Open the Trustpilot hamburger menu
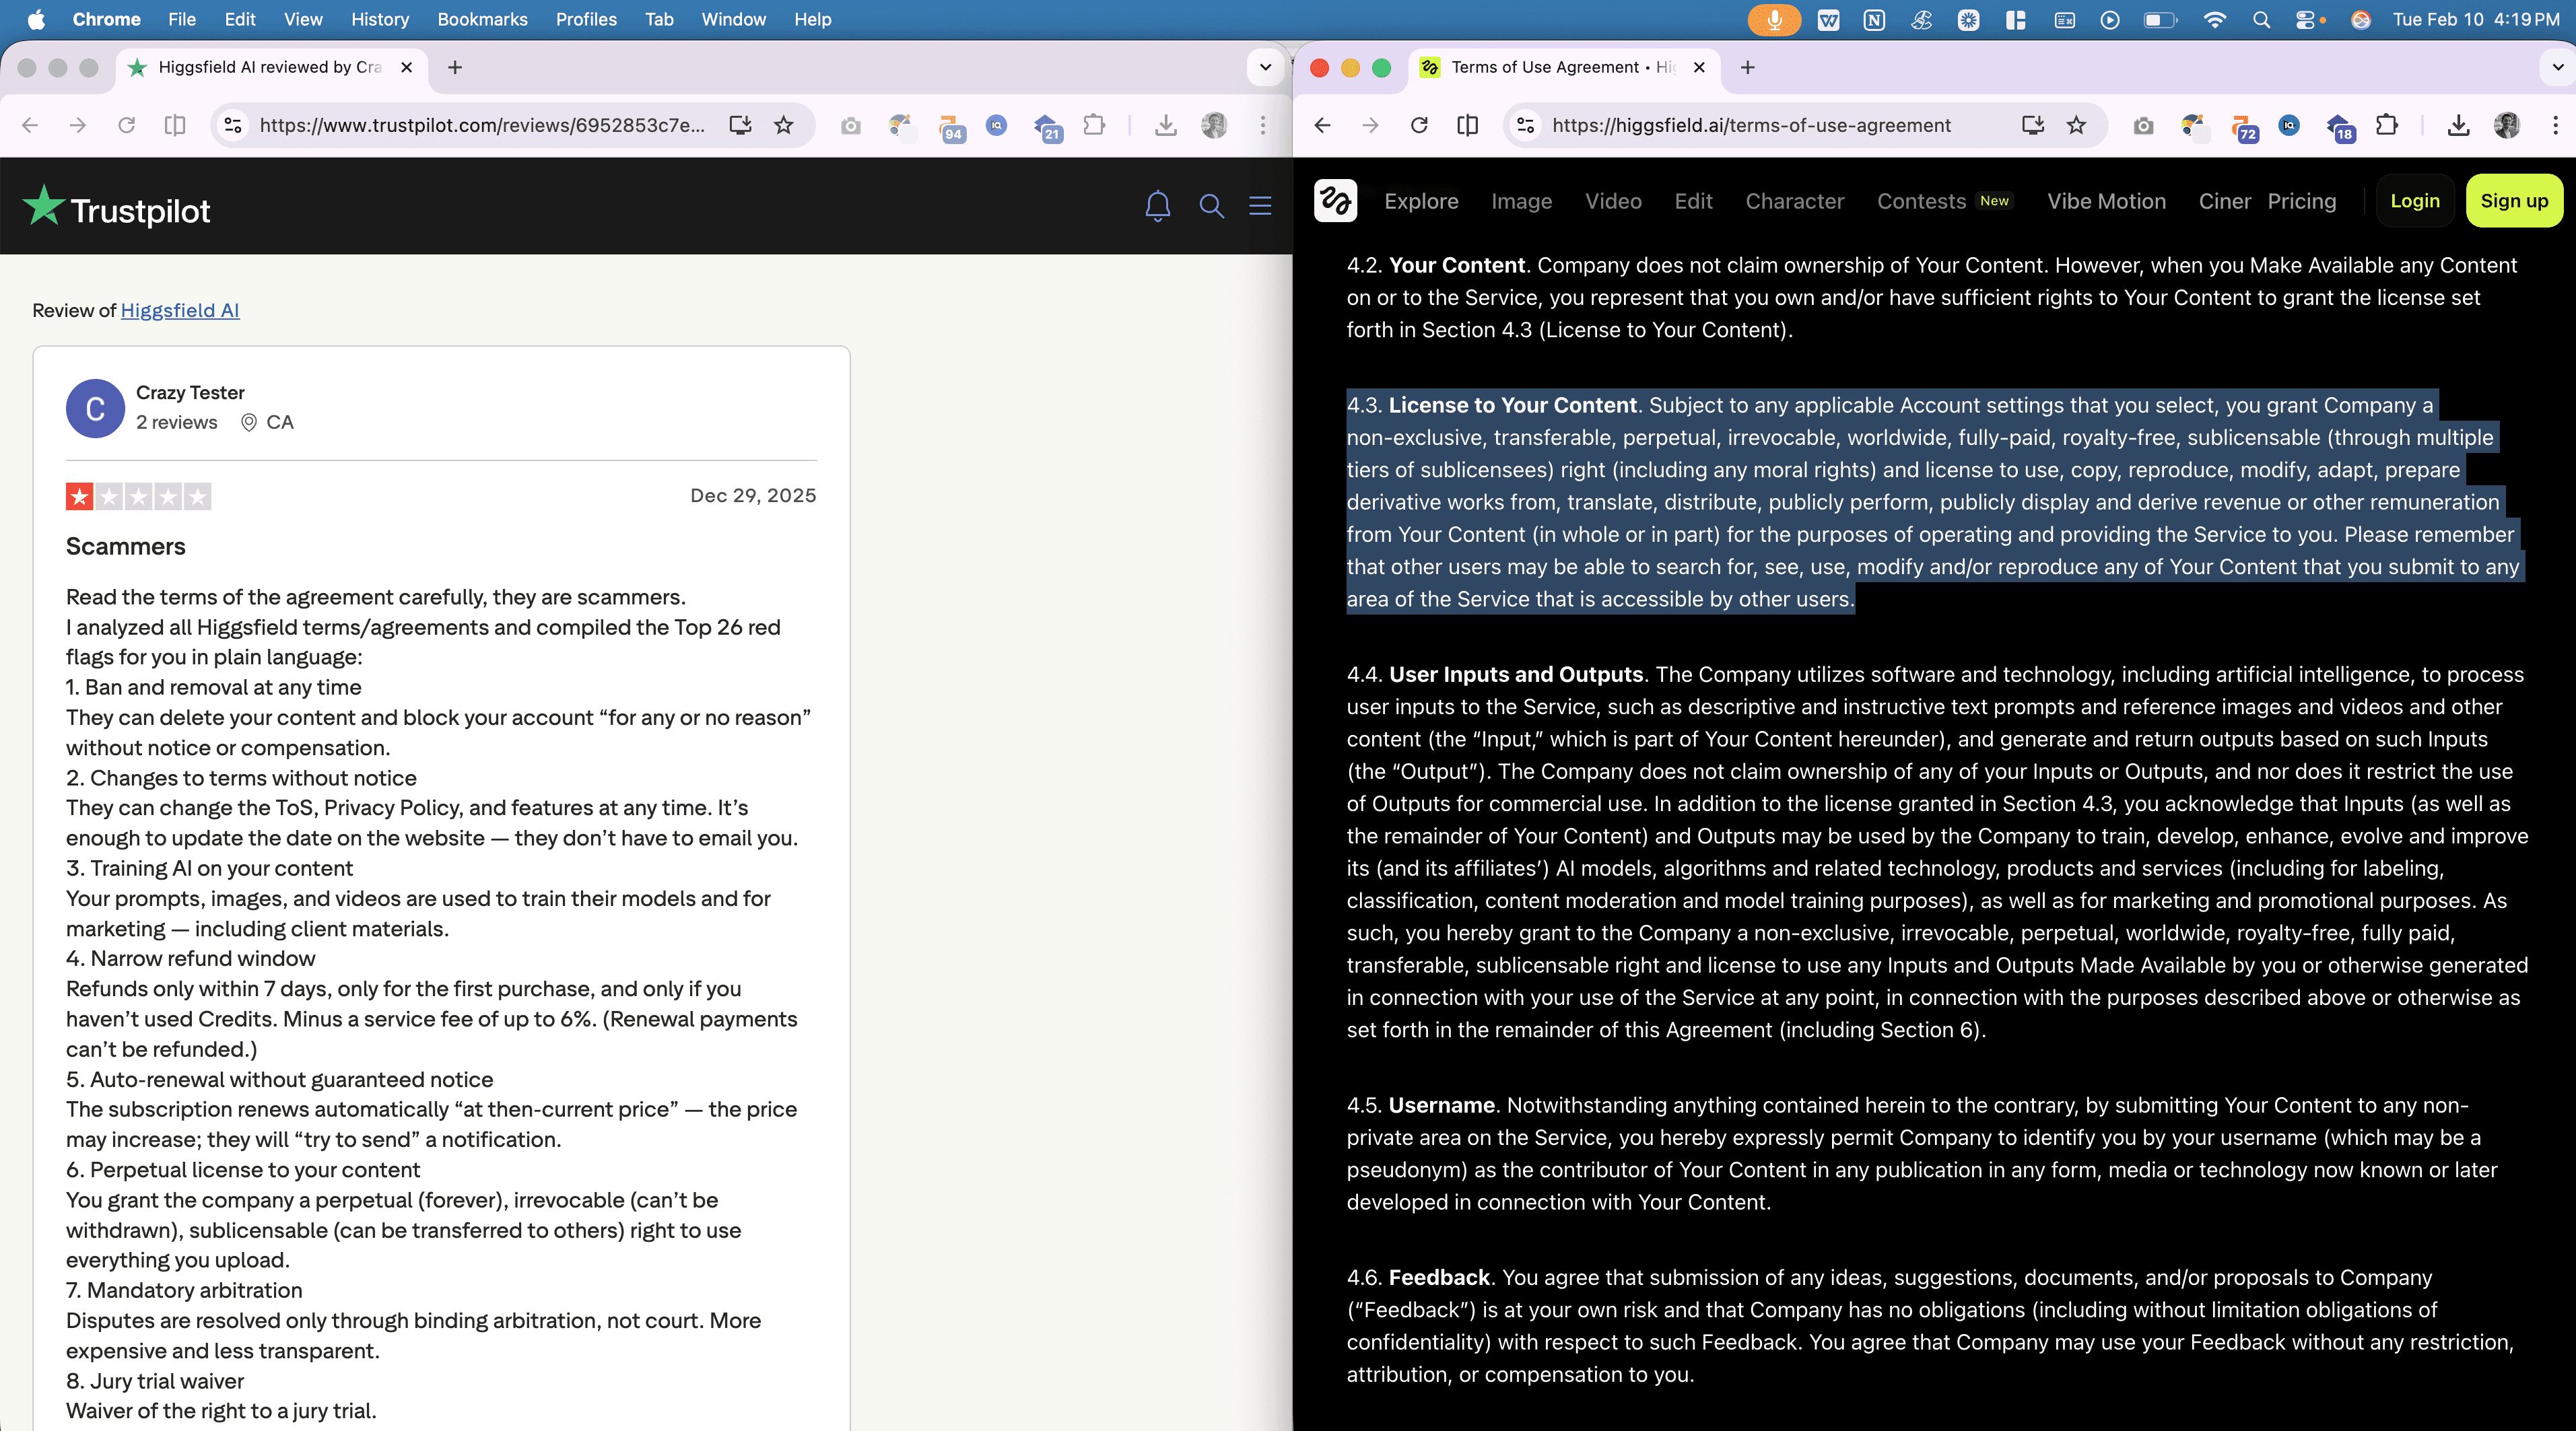Screen dimensions: 2576x1431 1260,206
